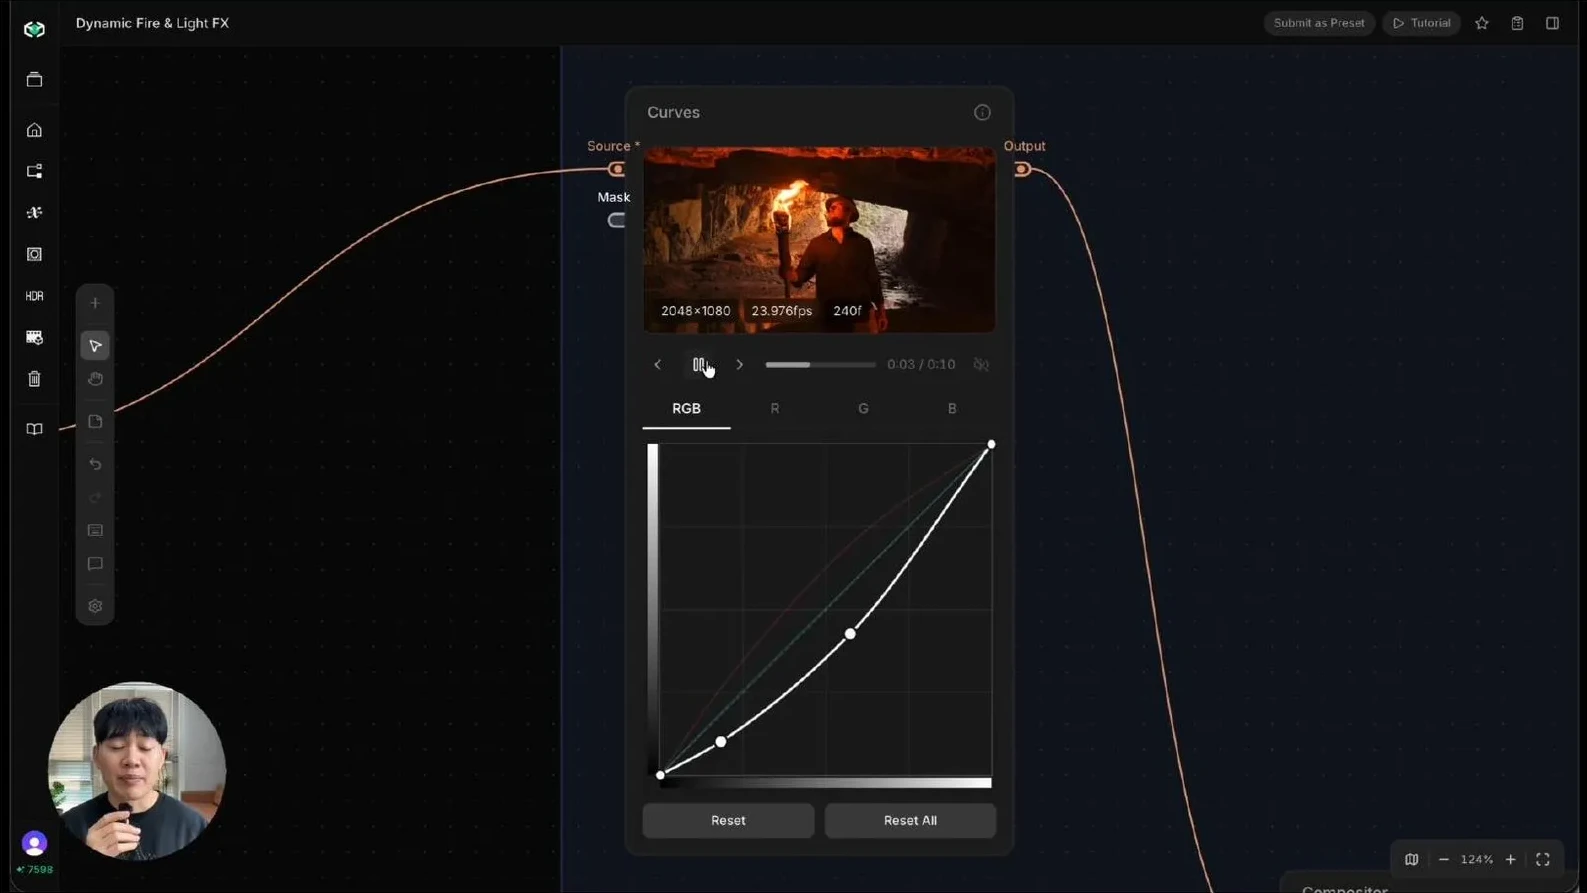Screen dimensions: 1587x893
Task: Click the Reset button
Action: pyautogui.click(x=728, y=820)
